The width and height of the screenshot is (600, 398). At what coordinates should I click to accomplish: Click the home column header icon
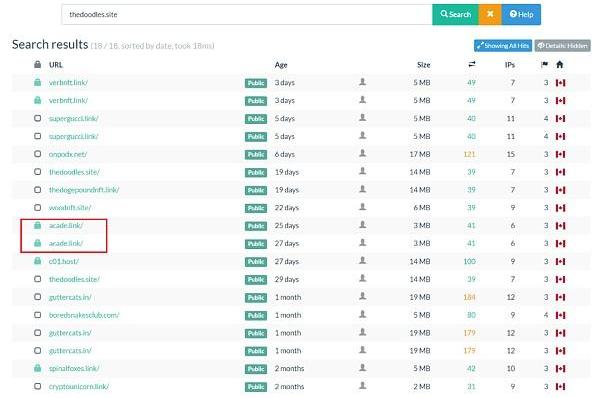[x=559, y=64]
